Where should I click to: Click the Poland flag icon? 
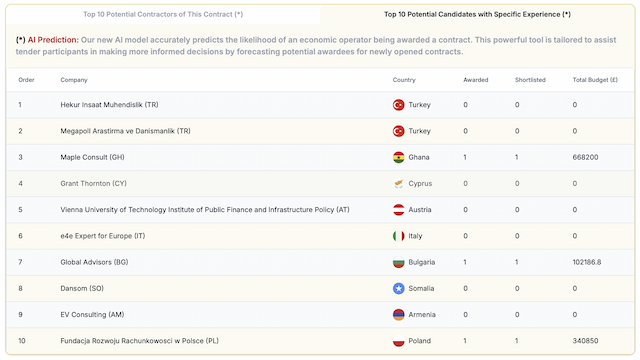click(x=398, y=341)
